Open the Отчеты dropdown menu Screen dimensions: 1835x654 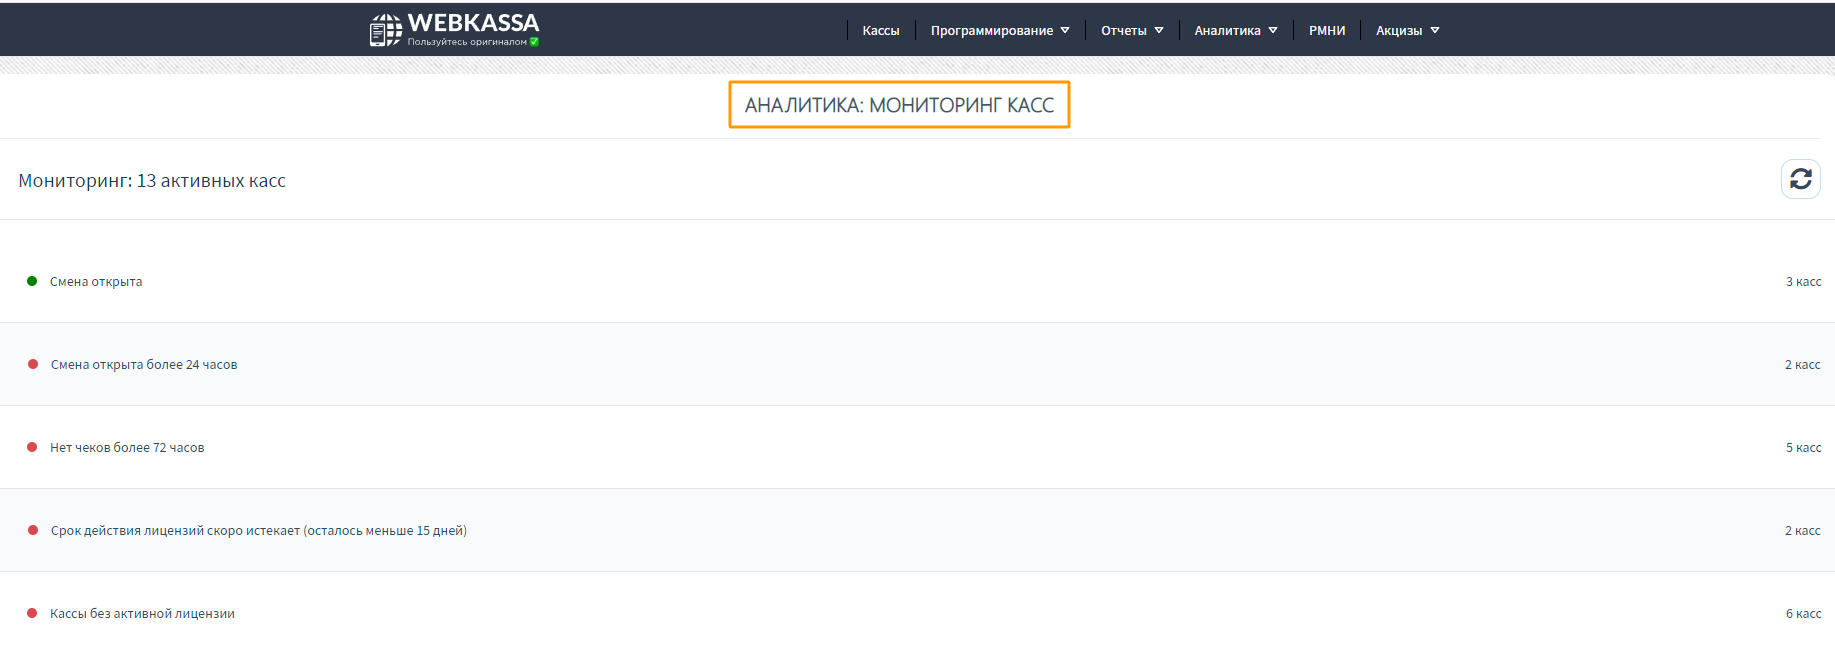tap(1131, 31)
